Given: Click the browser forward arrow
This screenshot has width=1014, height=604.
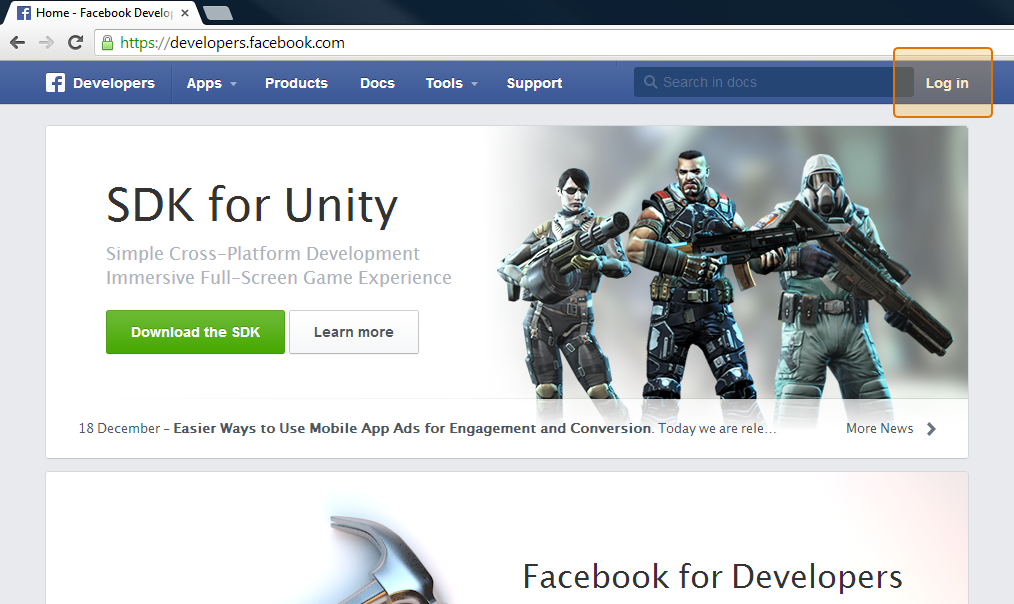Looking at the screenshot, I should coord(47,43).
